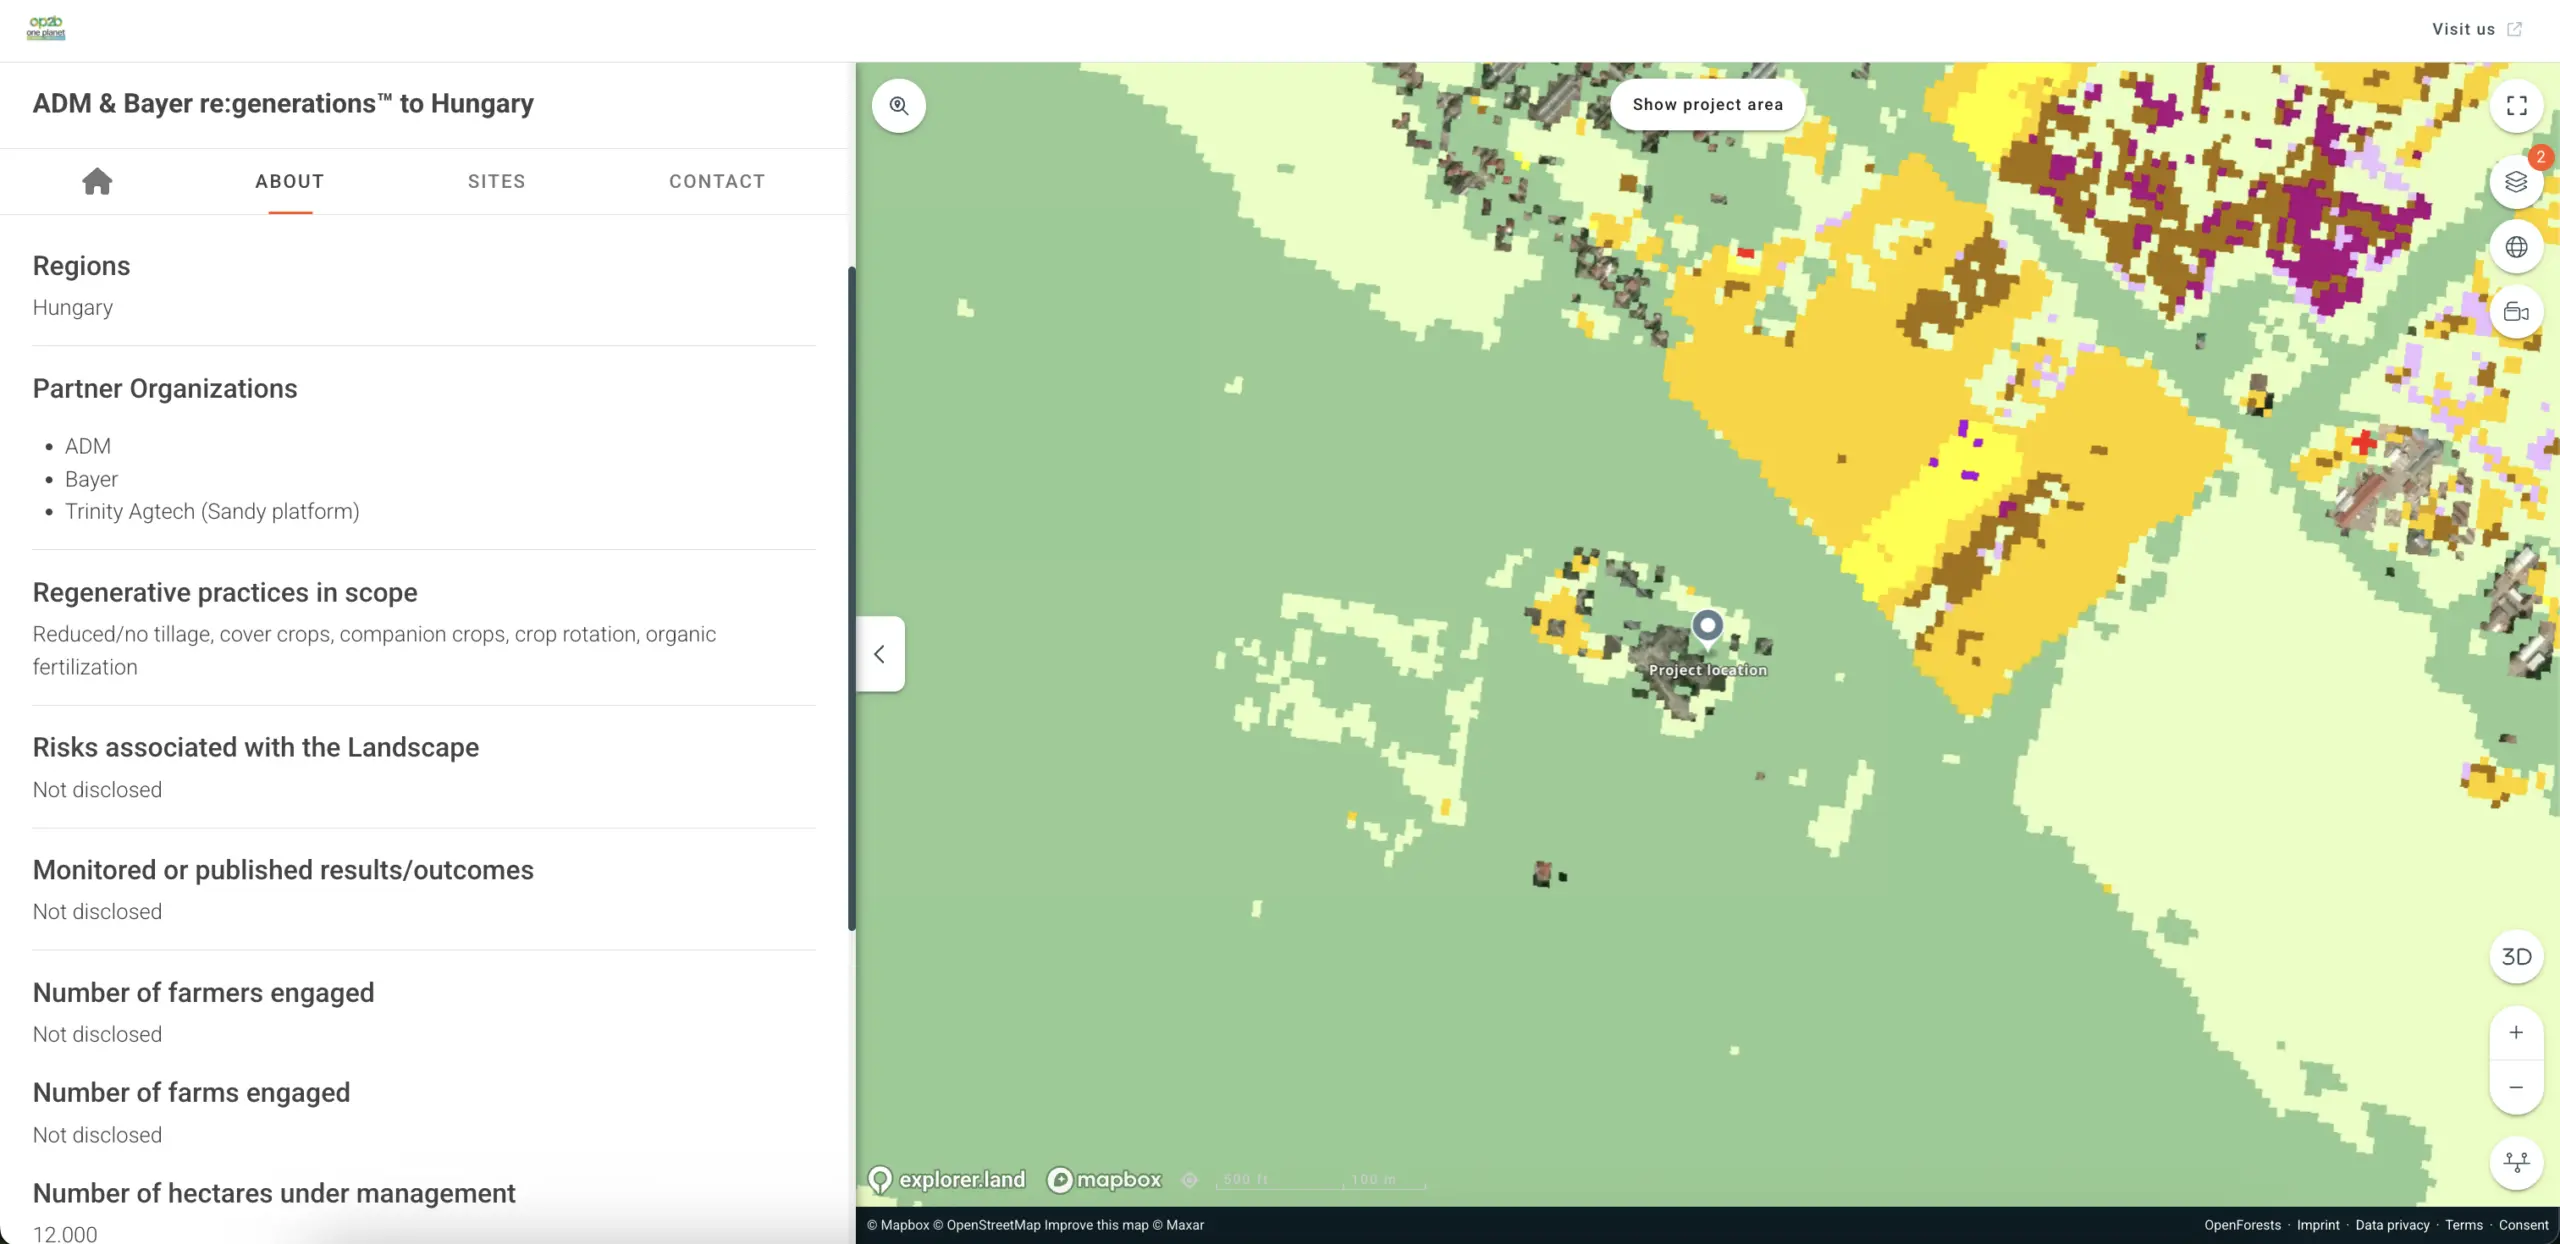Click the Bayer list item
The width and height of the screenshot is (2560, 1244).
point(91,479)
